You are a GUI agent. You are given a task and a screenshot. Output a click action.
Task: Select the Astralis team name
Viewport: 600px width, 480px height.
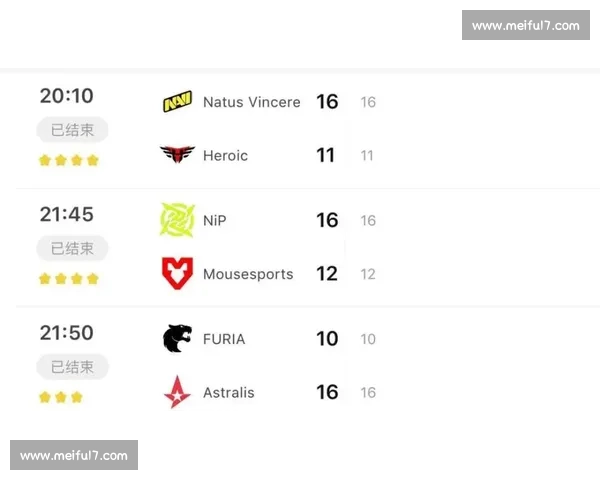(x=229, y=392)
